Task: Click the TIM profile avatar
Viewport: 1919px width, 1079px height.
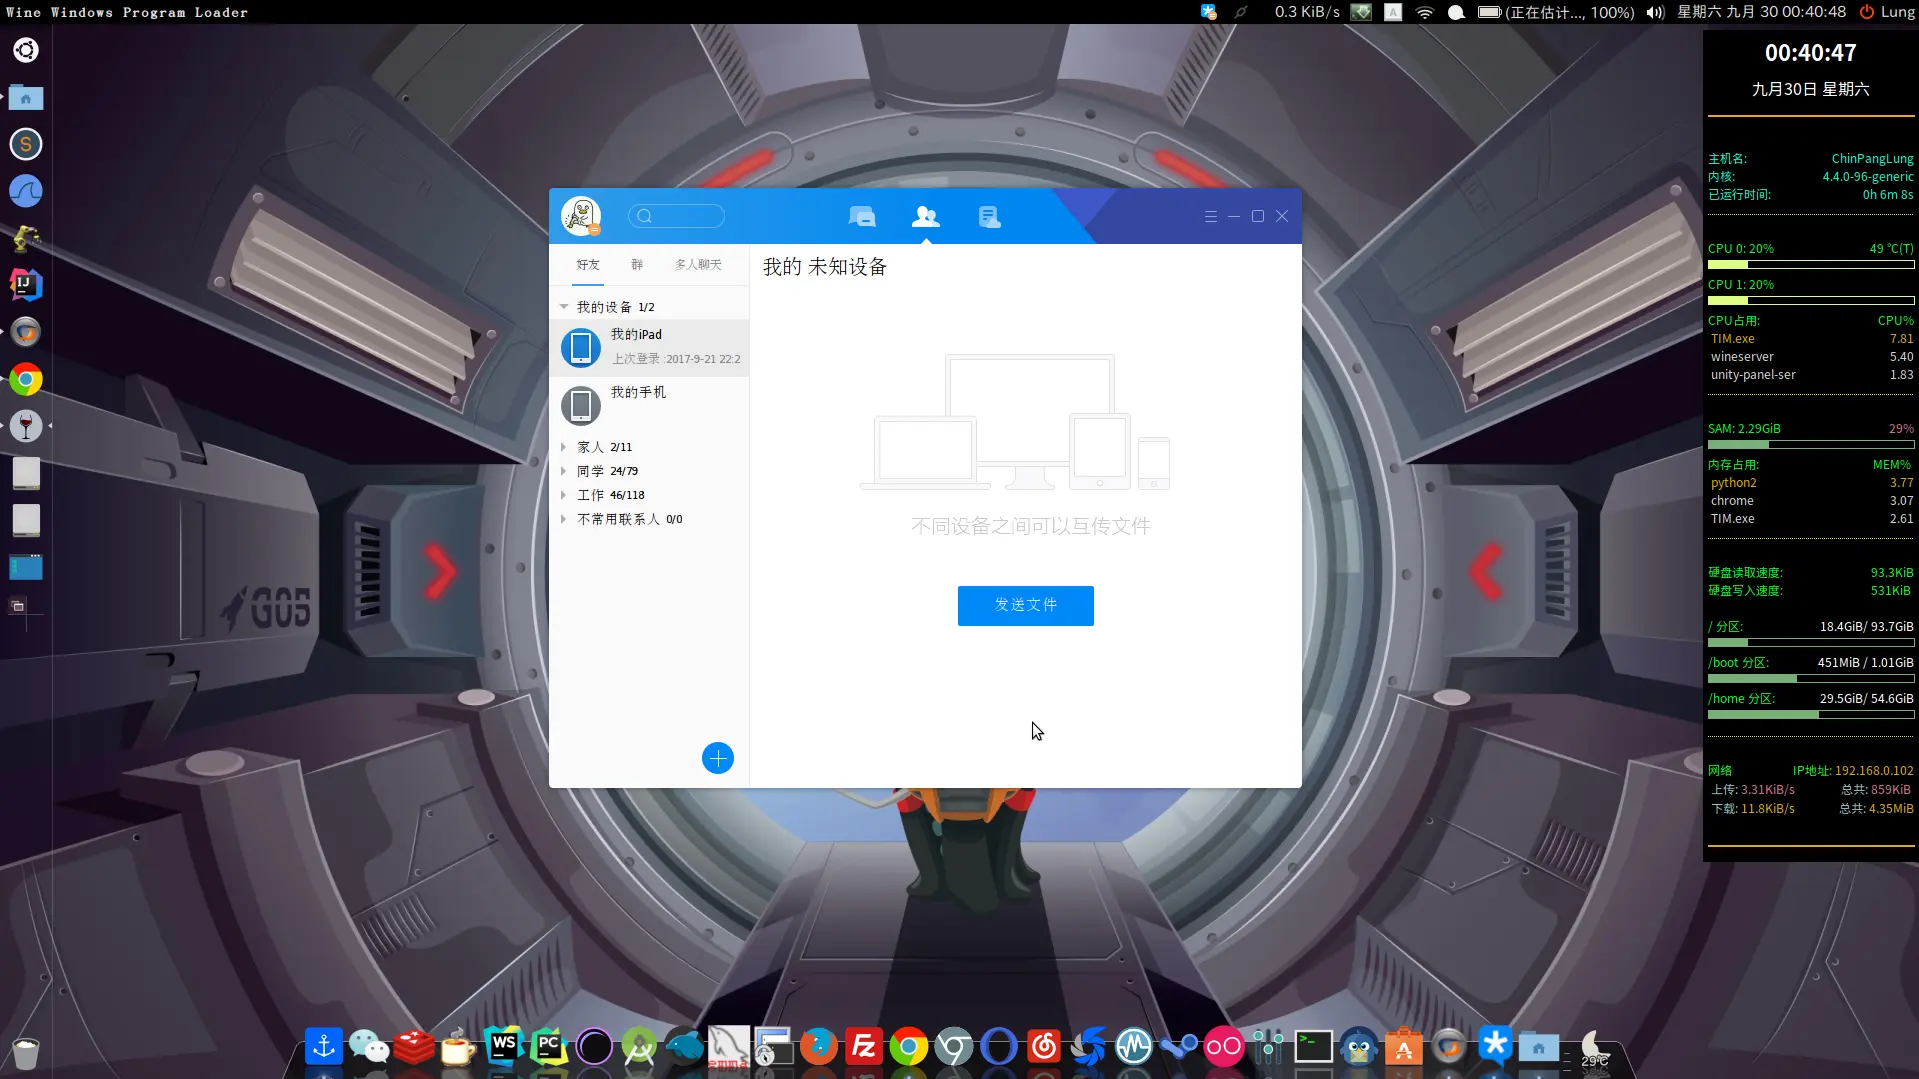Action: click(x=581, y=216)
